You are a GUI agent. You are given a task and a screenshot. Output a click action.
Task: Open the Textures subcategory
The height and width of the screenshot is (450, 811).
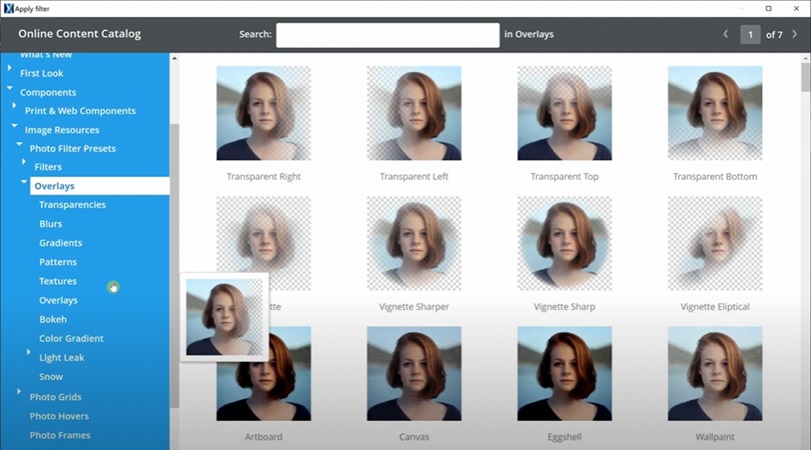58,281
